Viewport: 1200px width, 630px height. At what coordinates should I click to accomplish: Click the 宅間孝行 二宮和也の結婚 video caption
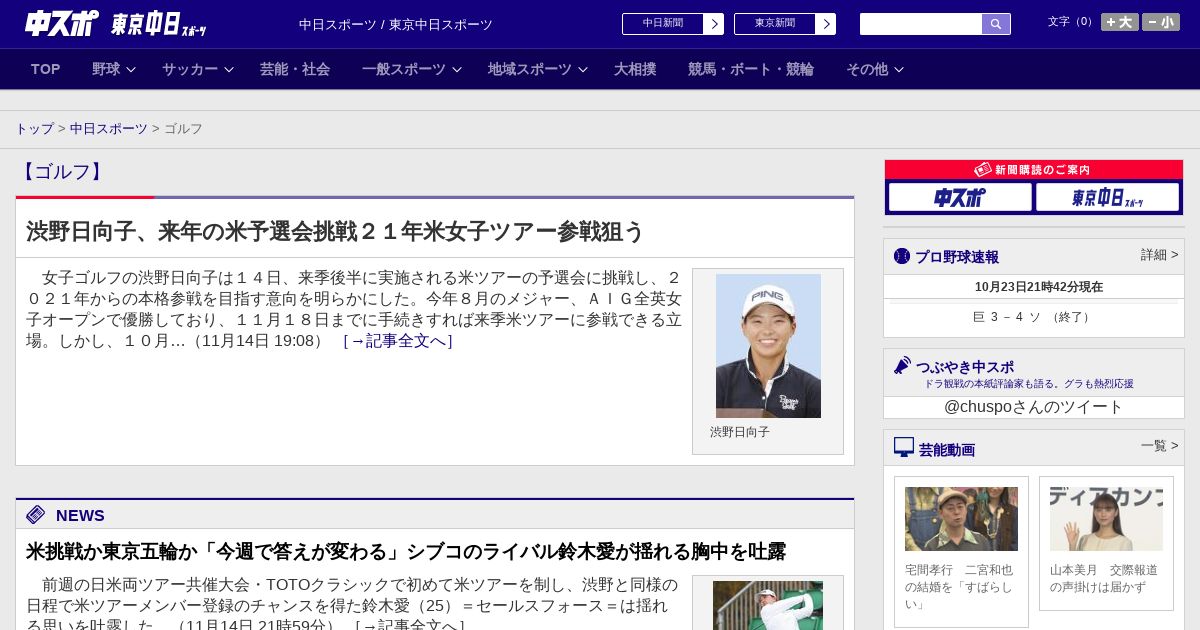click(x=961, y=587)
